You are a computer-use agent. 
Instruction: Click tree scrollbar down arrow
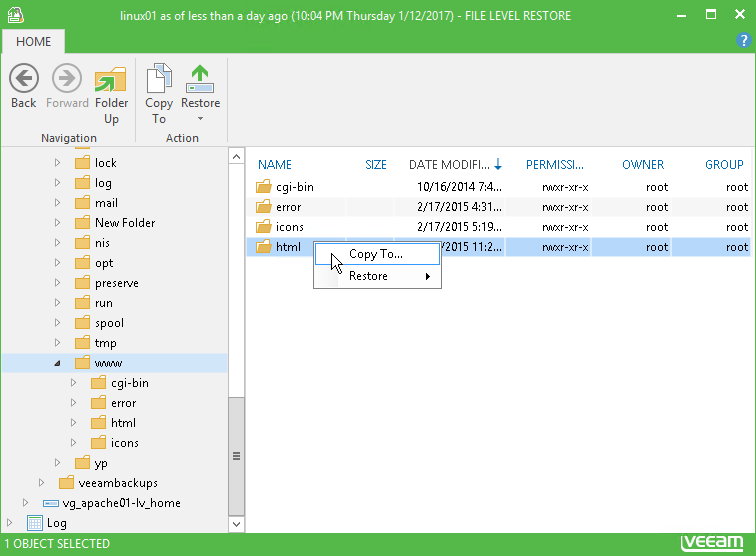point(236,524)
